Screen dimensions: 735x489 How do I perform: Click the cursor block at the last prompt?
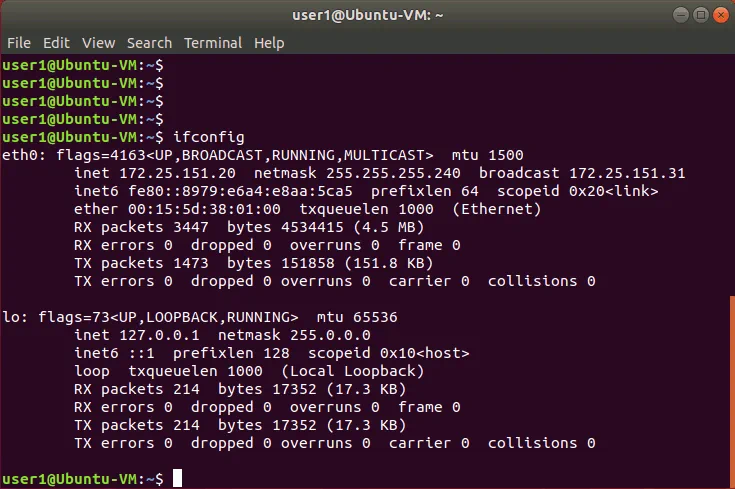click(177, 479)
